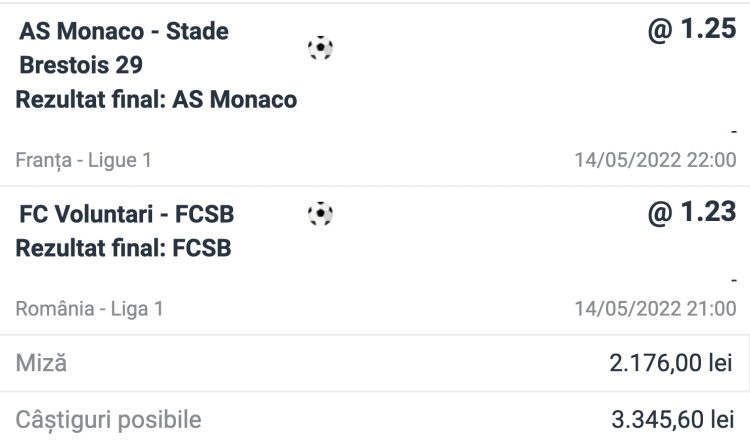Image resolution: width=750 pixels, height=442 pixels.
Task: Click the 'Brestois 29' text in match title
Action: click(x=80, y=65)
